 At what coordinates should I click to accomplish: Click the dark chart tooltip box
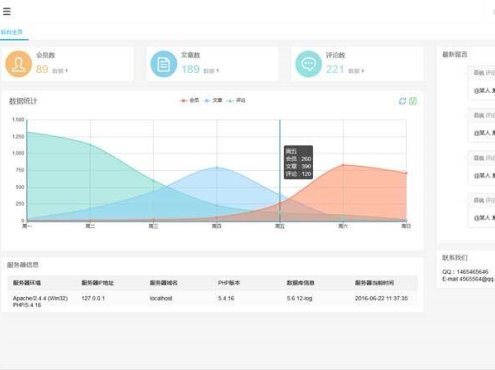click(x=298, y=162)
